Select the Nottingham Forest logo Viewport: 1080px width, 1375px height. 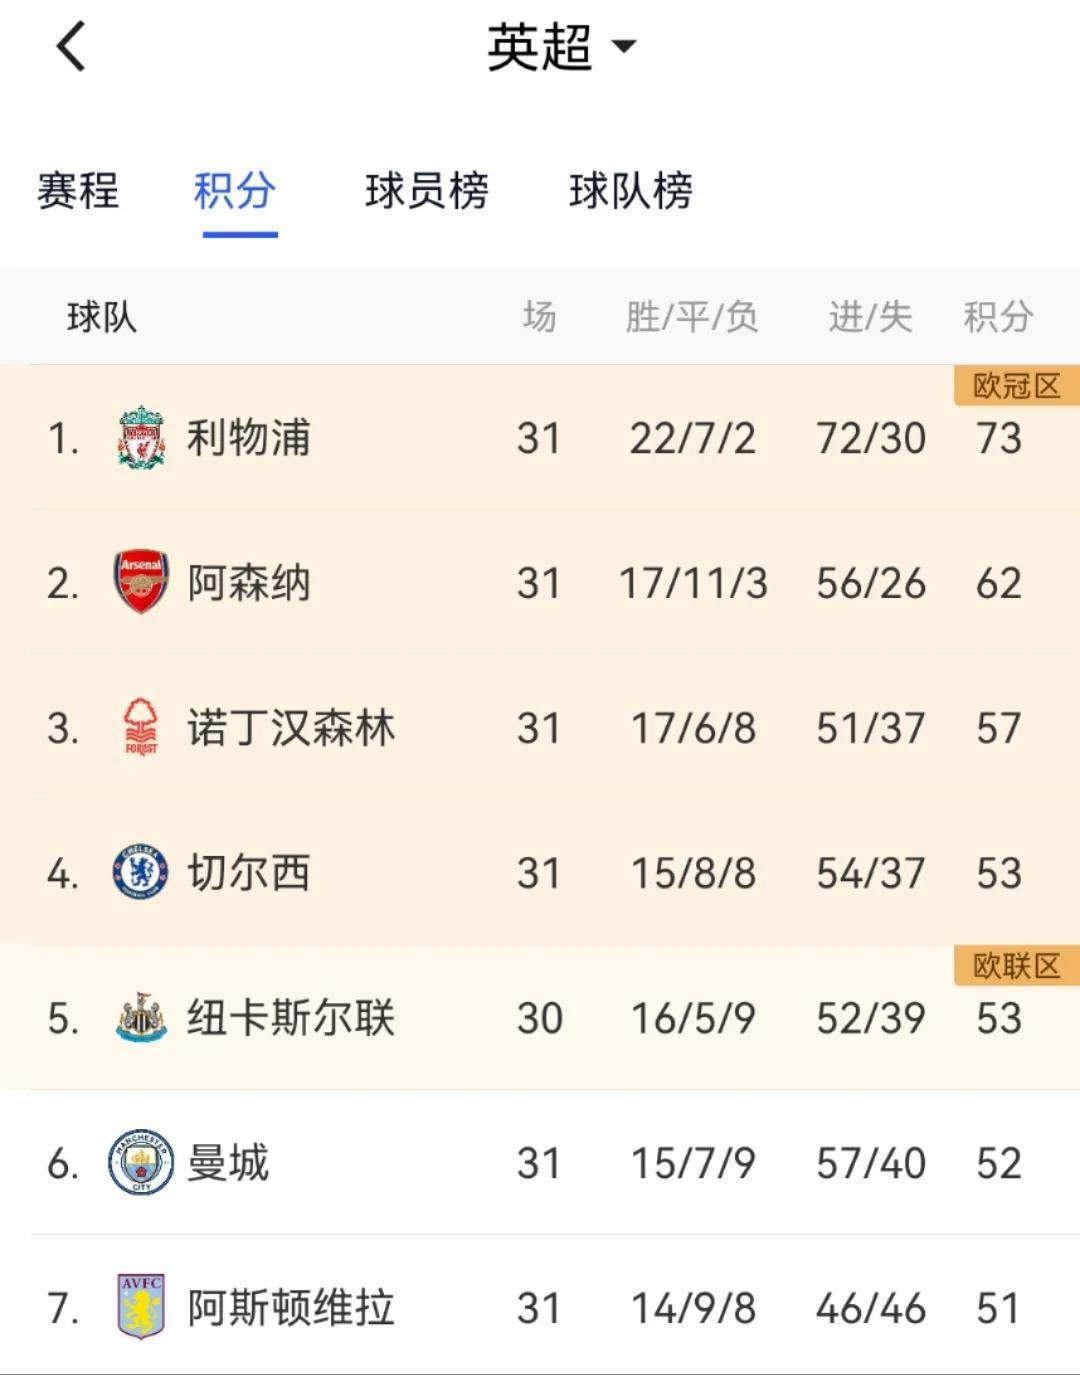(141, 727)
